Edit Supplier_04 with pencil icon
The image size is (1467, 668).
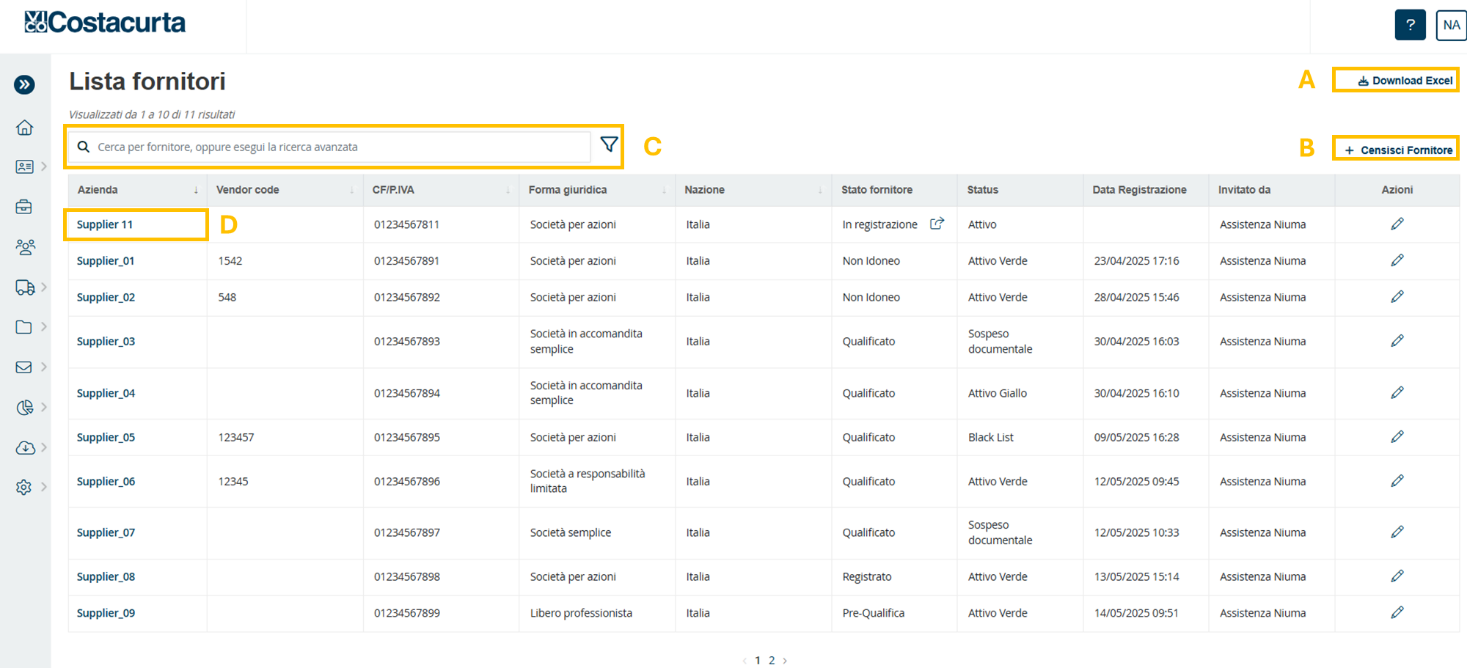1397,392
